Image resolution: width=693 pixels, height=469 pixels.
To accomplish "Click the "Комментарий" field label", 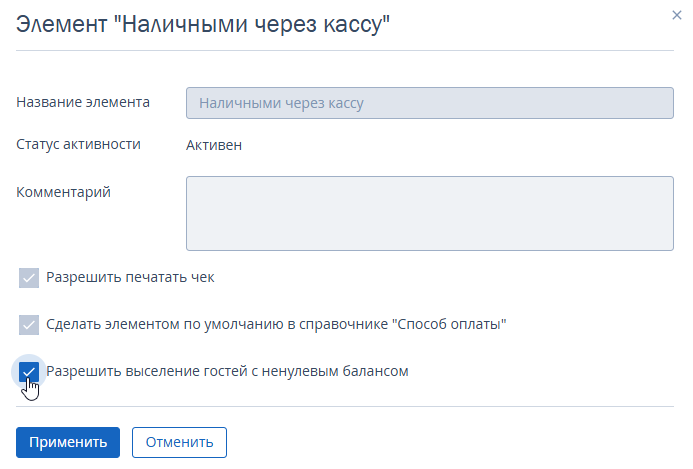I will tap(63, 192).
